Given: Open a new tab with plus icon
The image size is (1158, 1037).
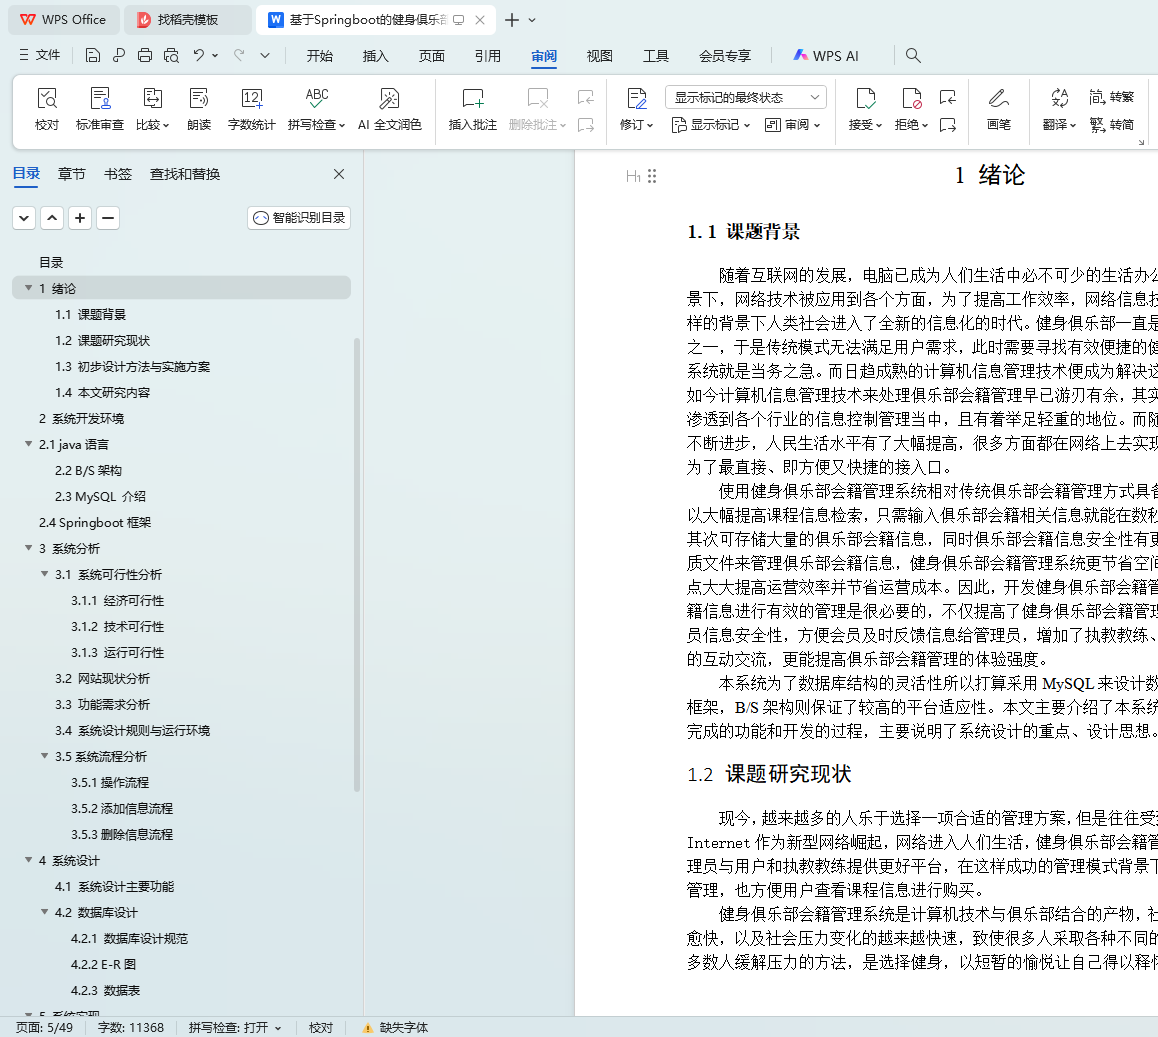Looking at the screenshot, I should pyautogui.click(x=512, y=20).
